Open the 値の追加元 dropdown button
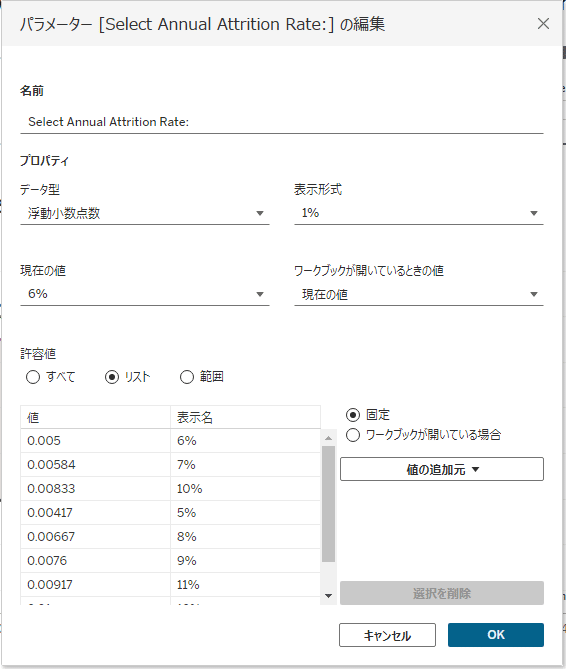The width and height of the screenshot is (566, 669). (442, 469)
